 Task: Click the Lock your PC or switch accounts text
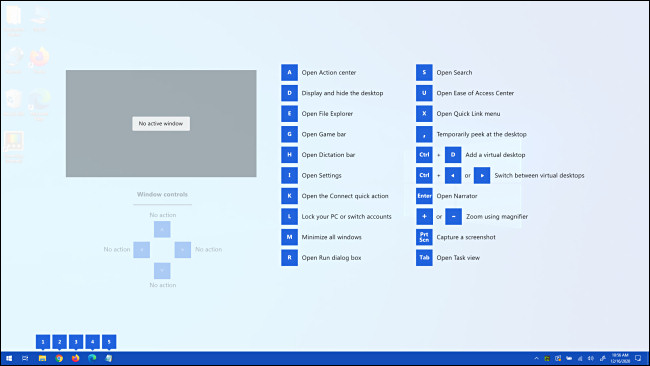click(x=347, y=216)
